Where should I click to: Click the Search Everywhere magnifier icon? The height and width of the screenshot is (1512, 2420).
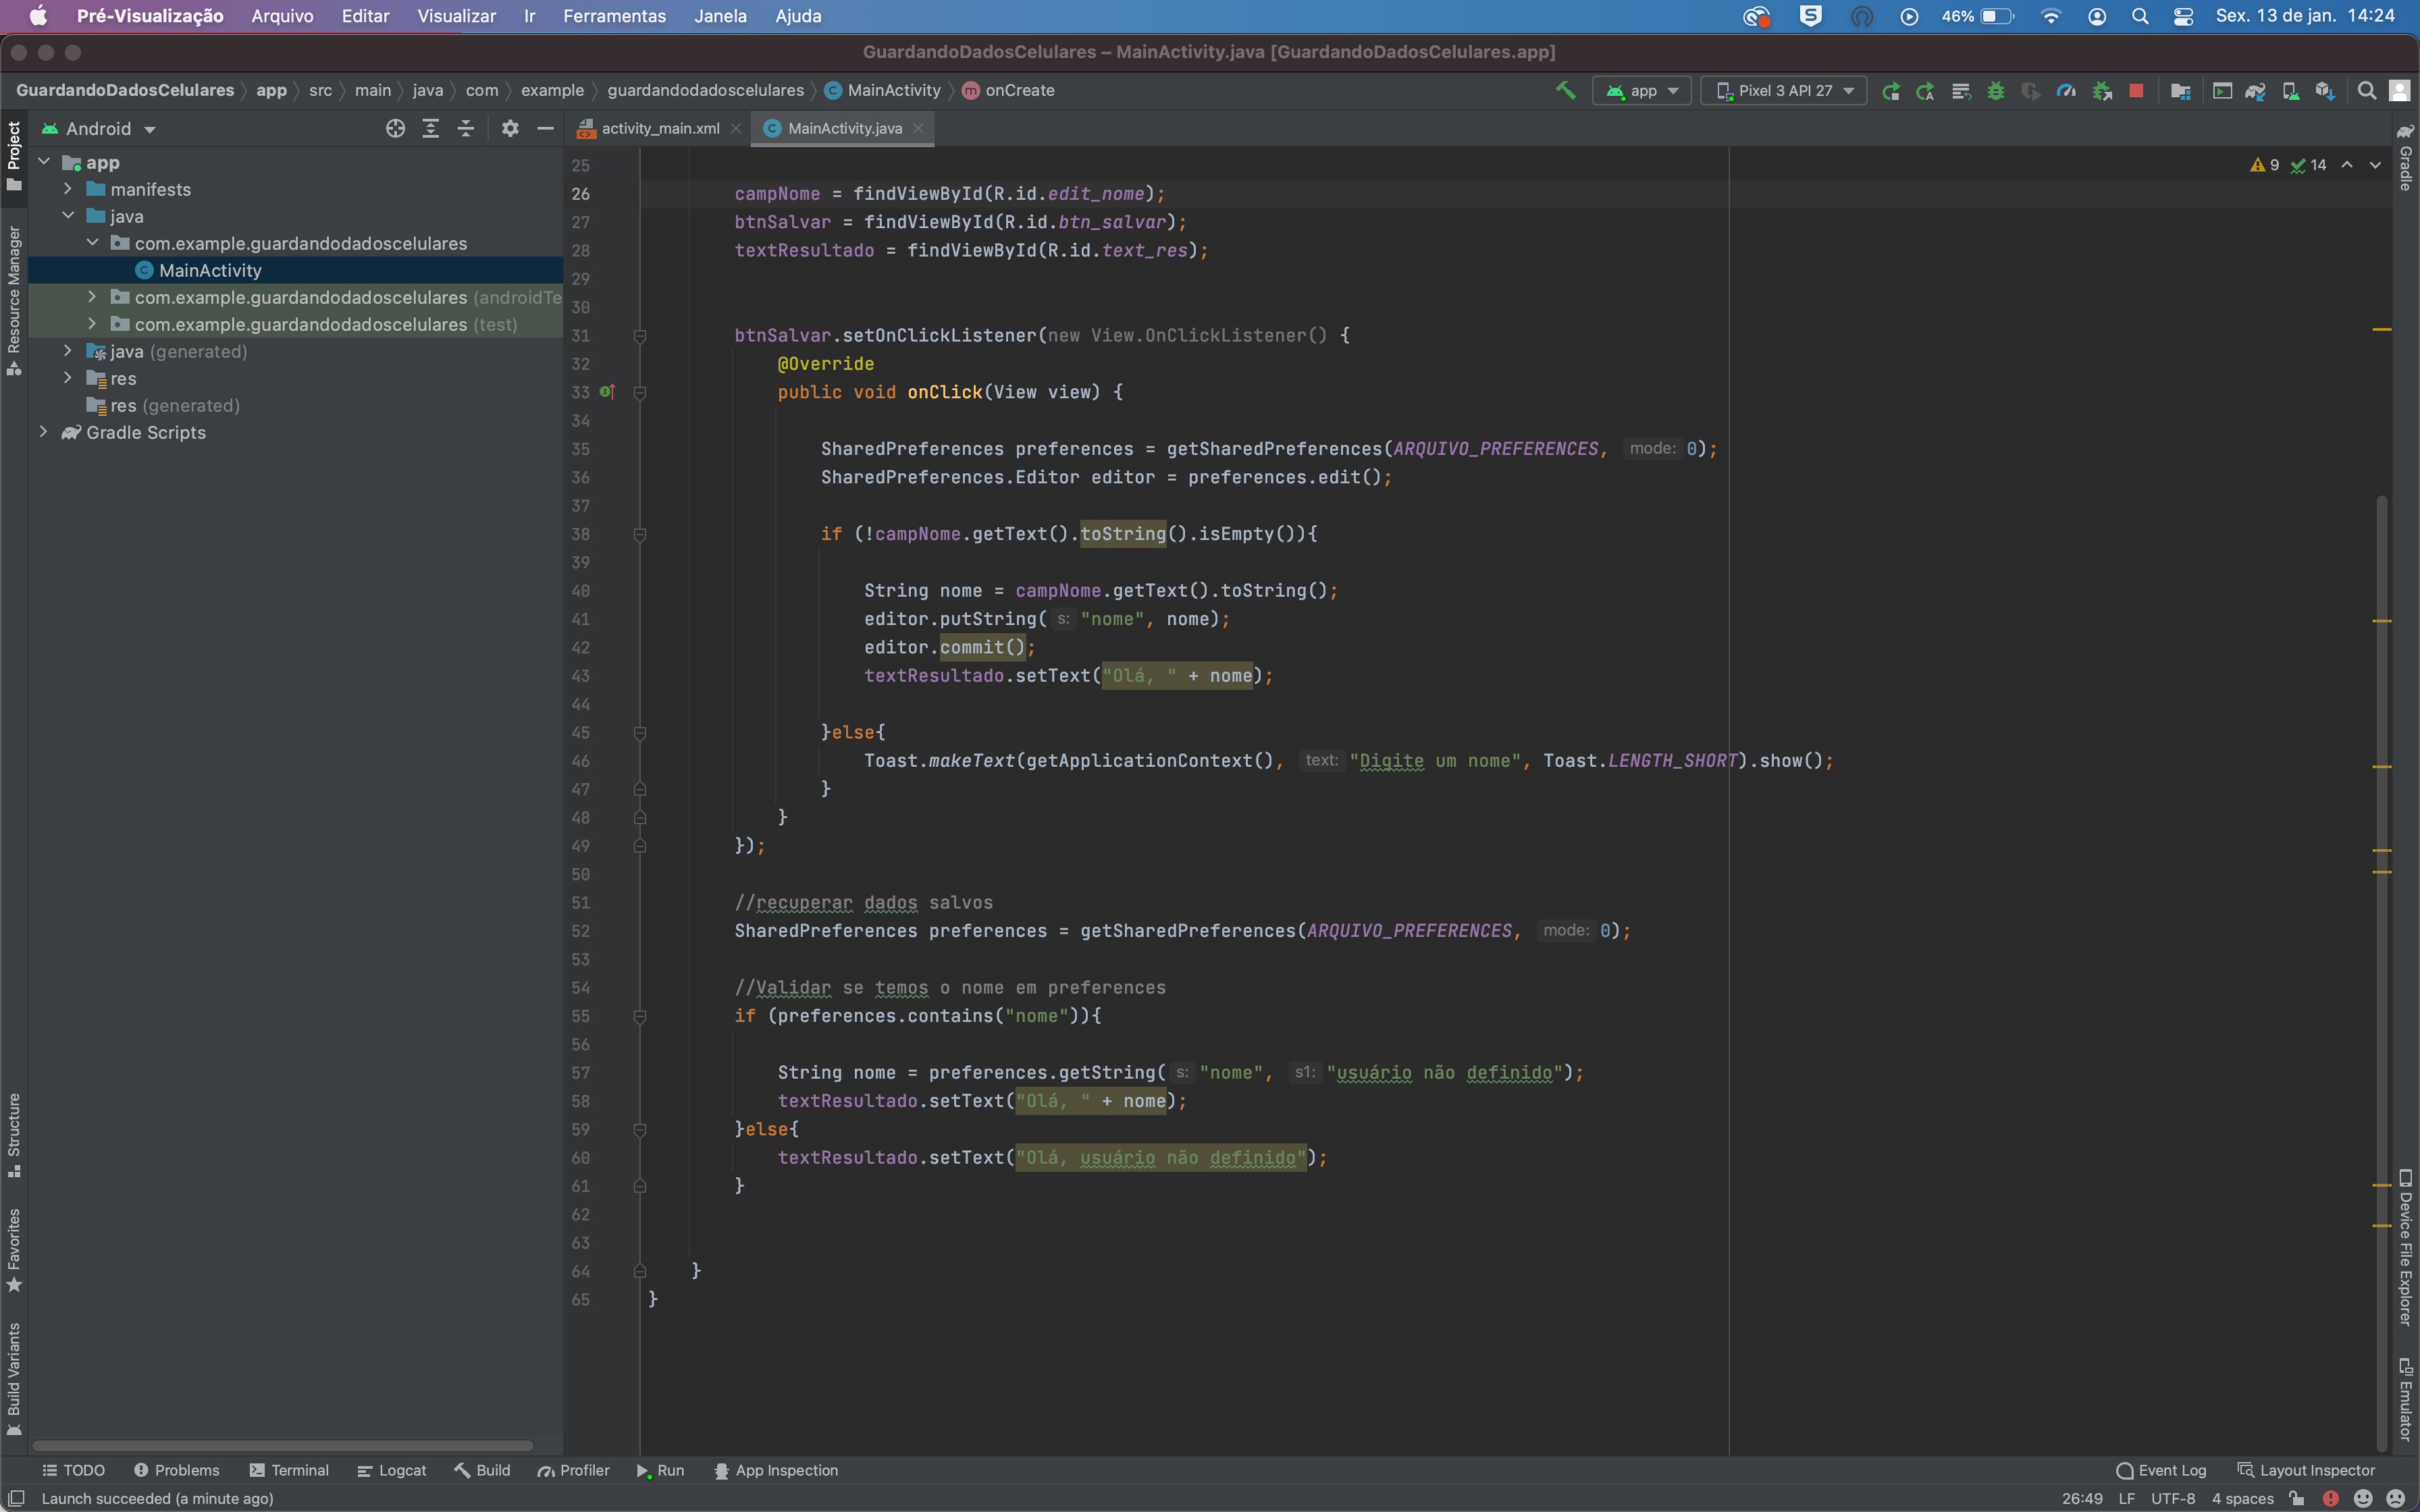point(2366,90)
